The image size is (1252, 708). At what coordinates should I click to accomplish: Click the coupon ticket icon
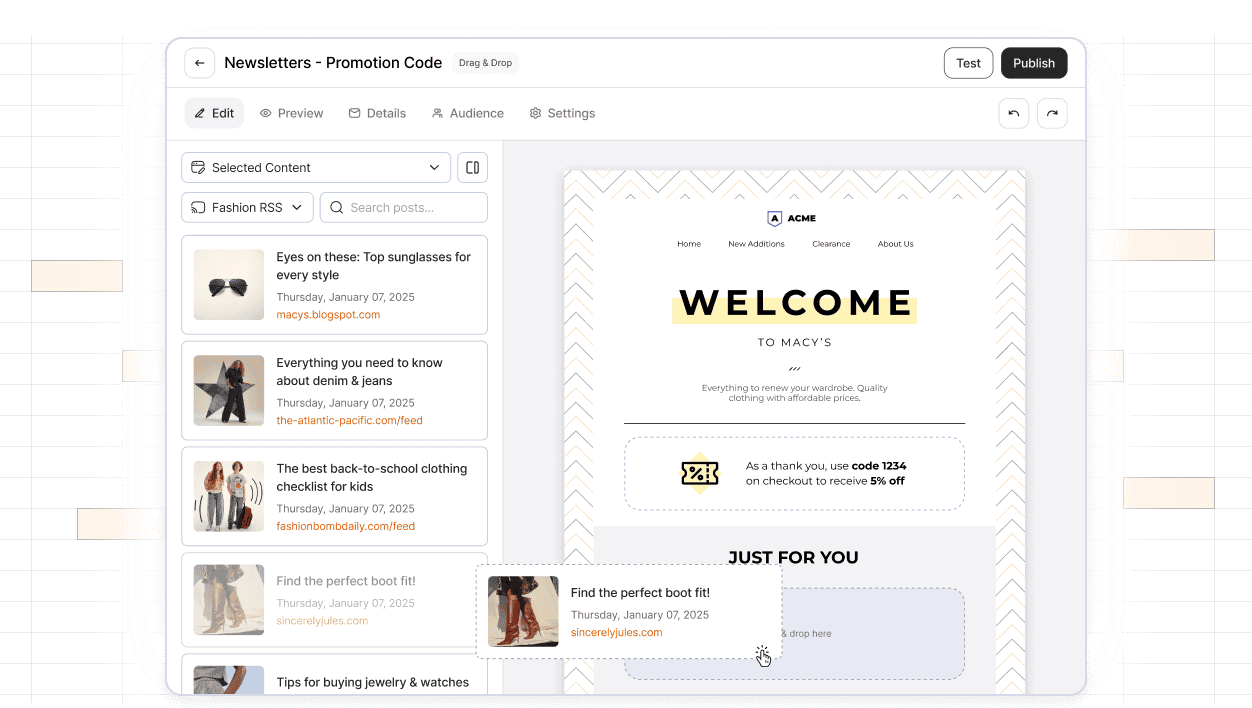pos(700,473)
